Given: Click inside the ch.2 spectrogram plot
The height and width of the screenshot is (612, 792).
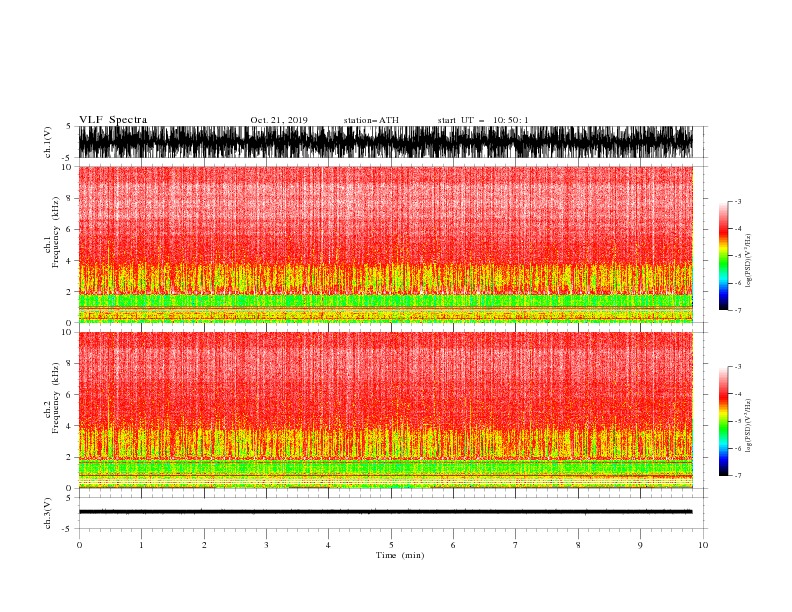Looking at the screenshot, I should [385, 410].
